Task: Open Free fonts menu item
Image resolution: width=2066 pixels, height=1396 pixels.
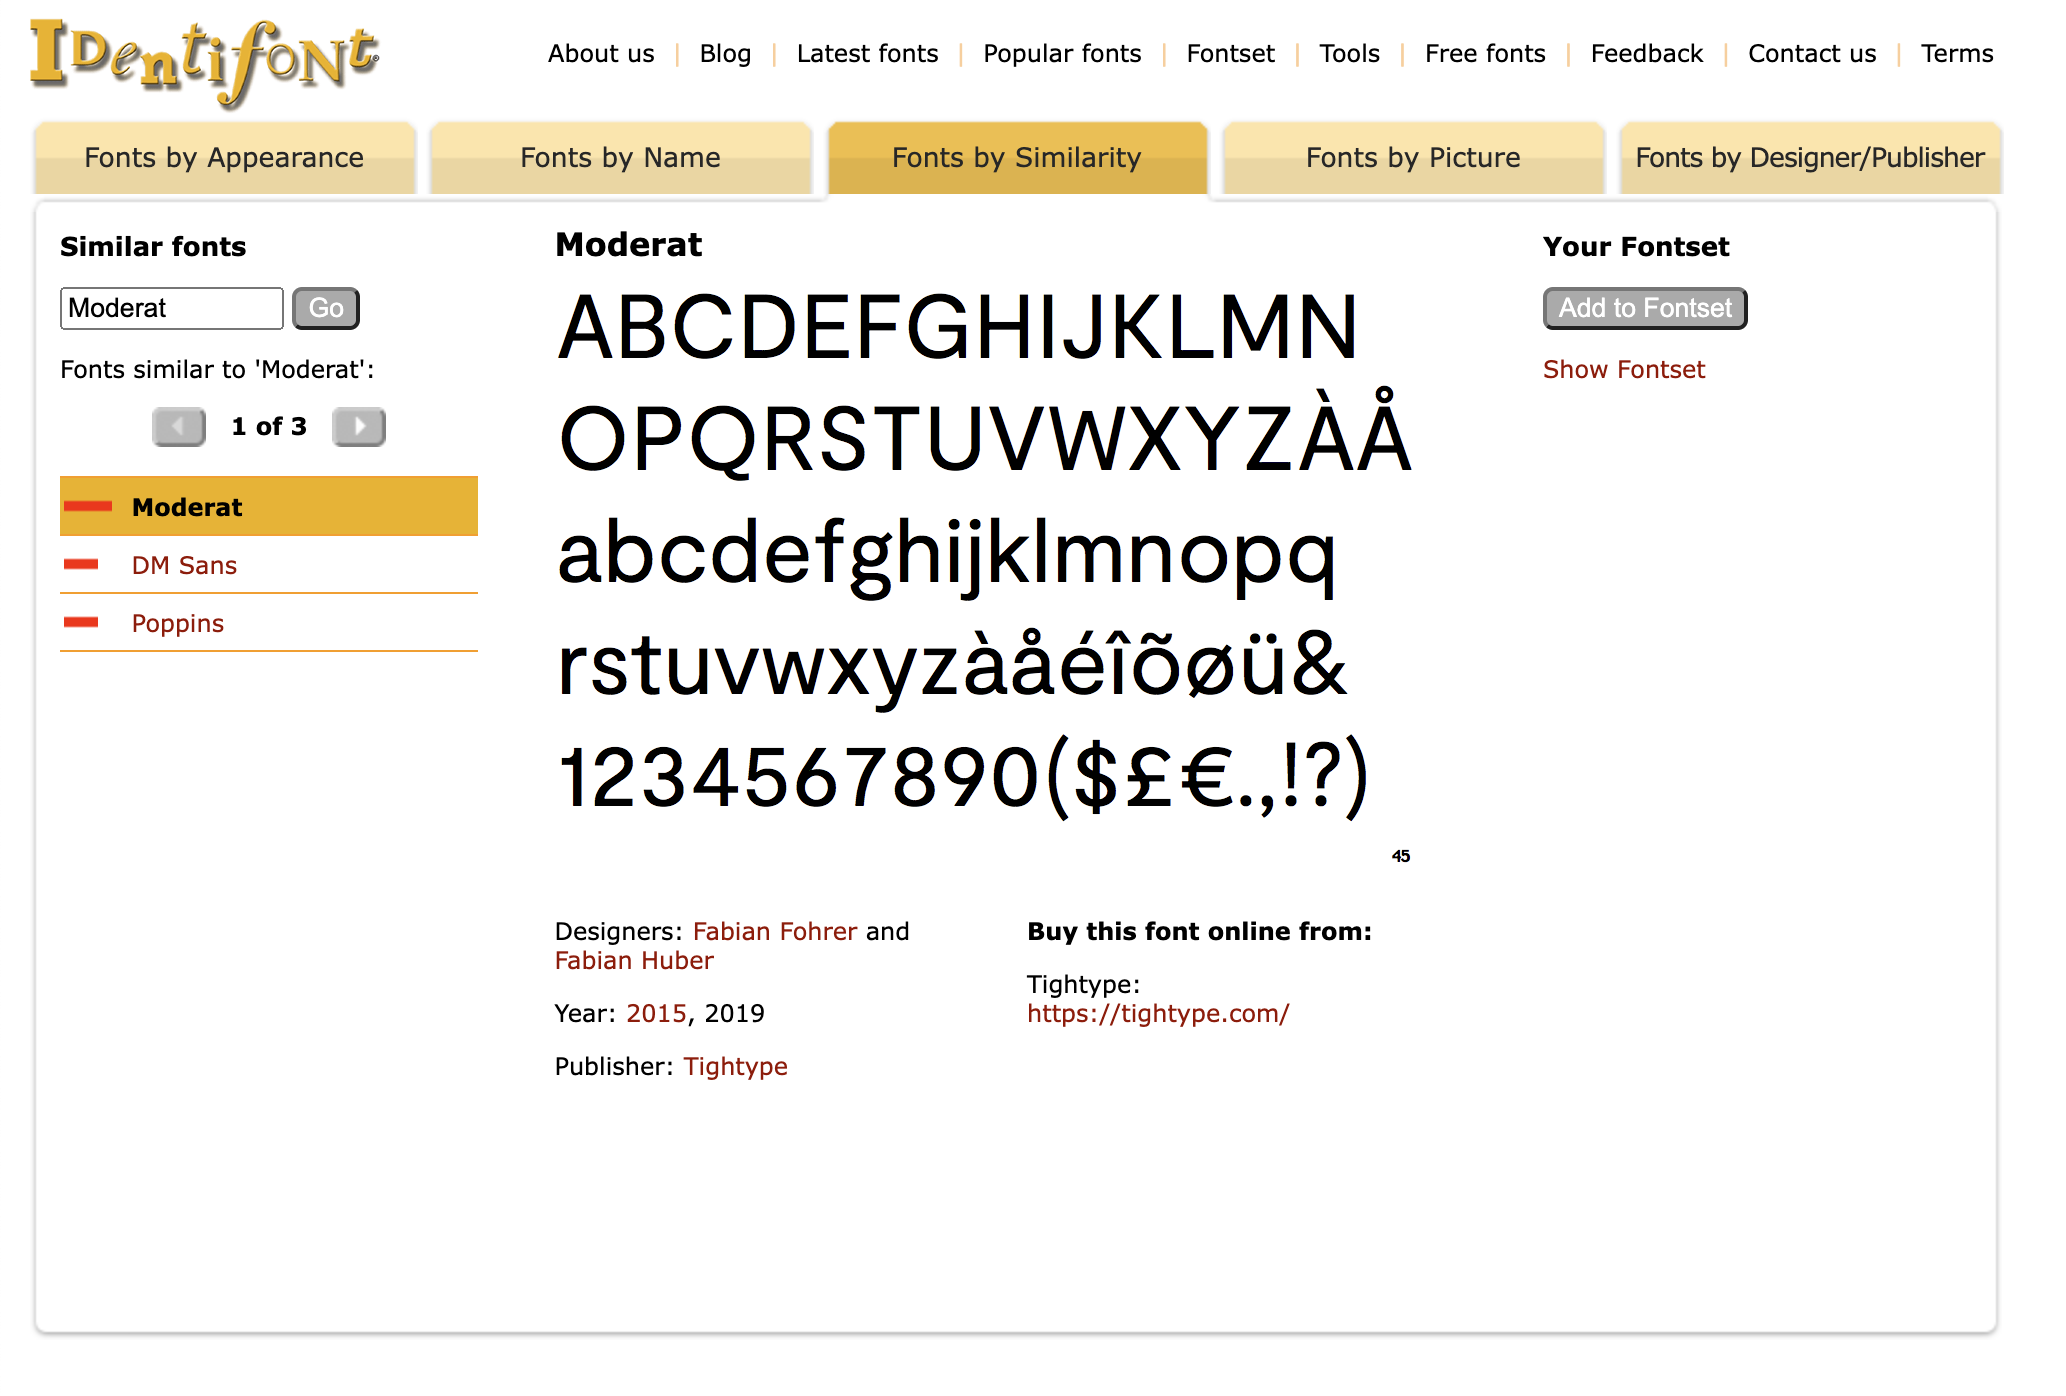Action: pos(1484,54)
